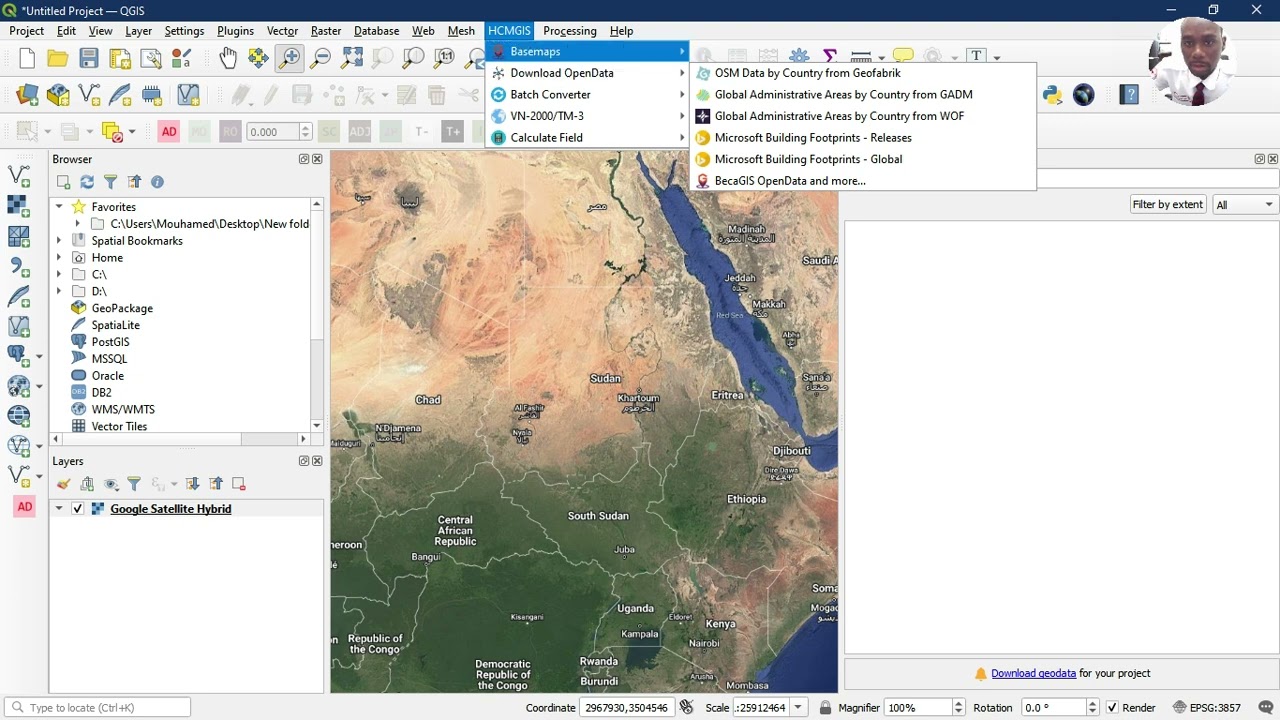Click the Add Raster Layer sidebar icon
This screenshot has width=1280, height=720.
[x=18, y=206]
